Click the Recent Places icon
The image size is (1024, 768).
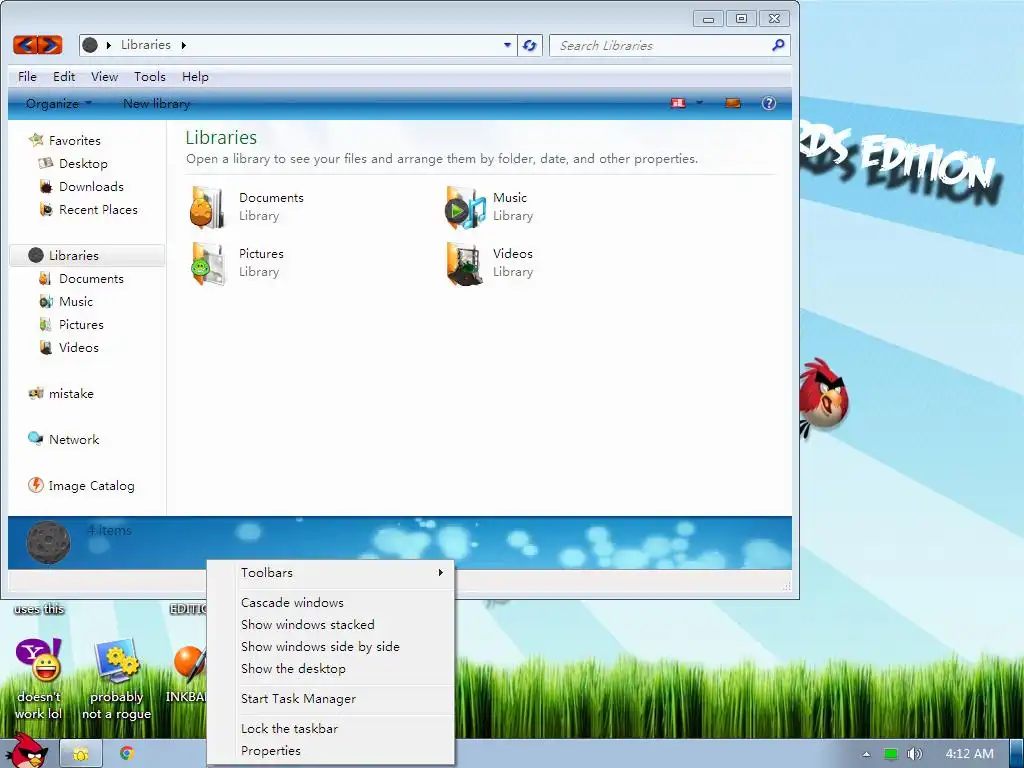46,210
